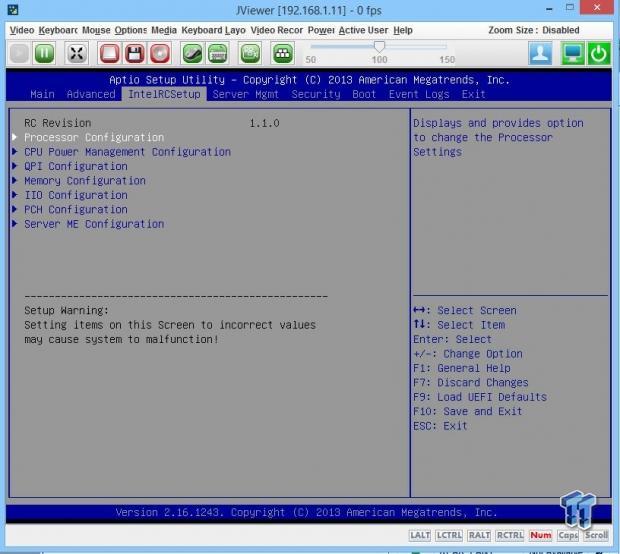Click the green power button icon

coord(599,53)
